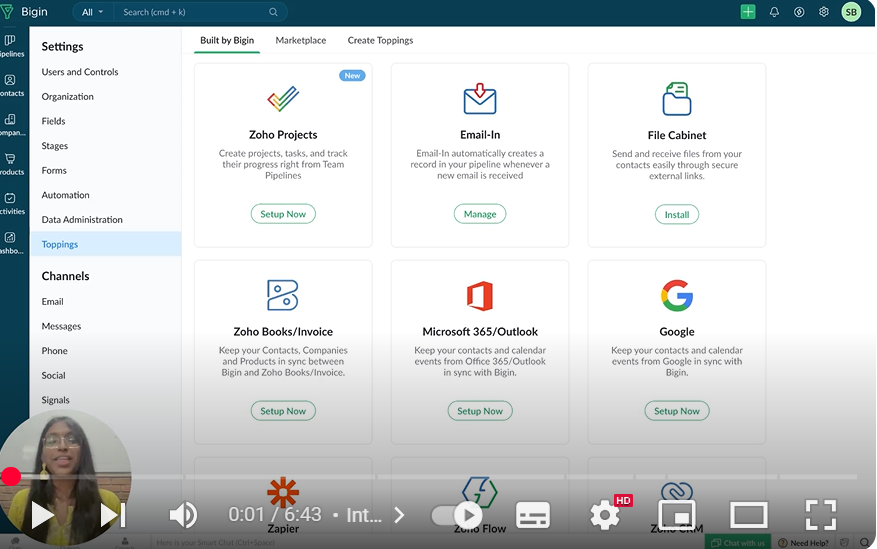Click the red video progress scrubber

[x=11, y=476]
